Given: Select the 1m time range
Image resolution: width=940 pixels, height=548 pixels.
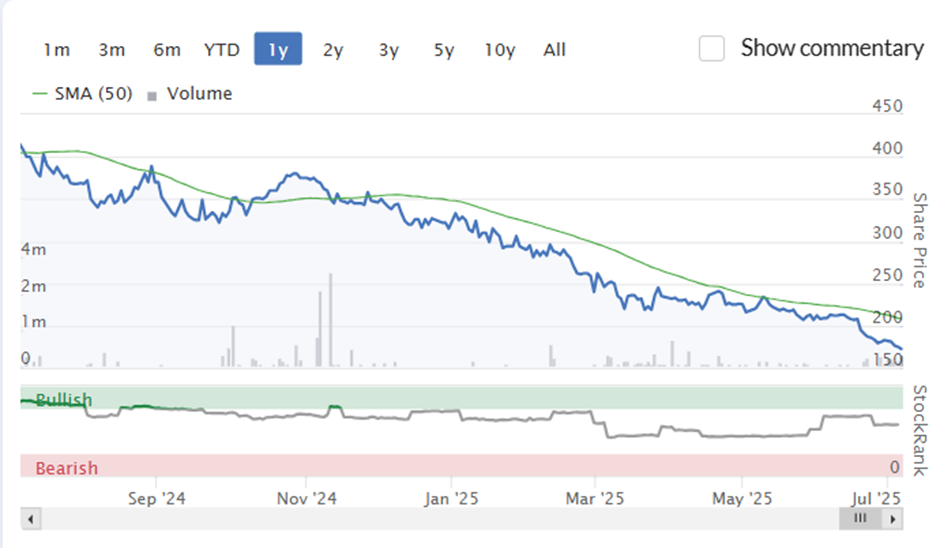Looking at the screenshot, I should click(56, 49).
